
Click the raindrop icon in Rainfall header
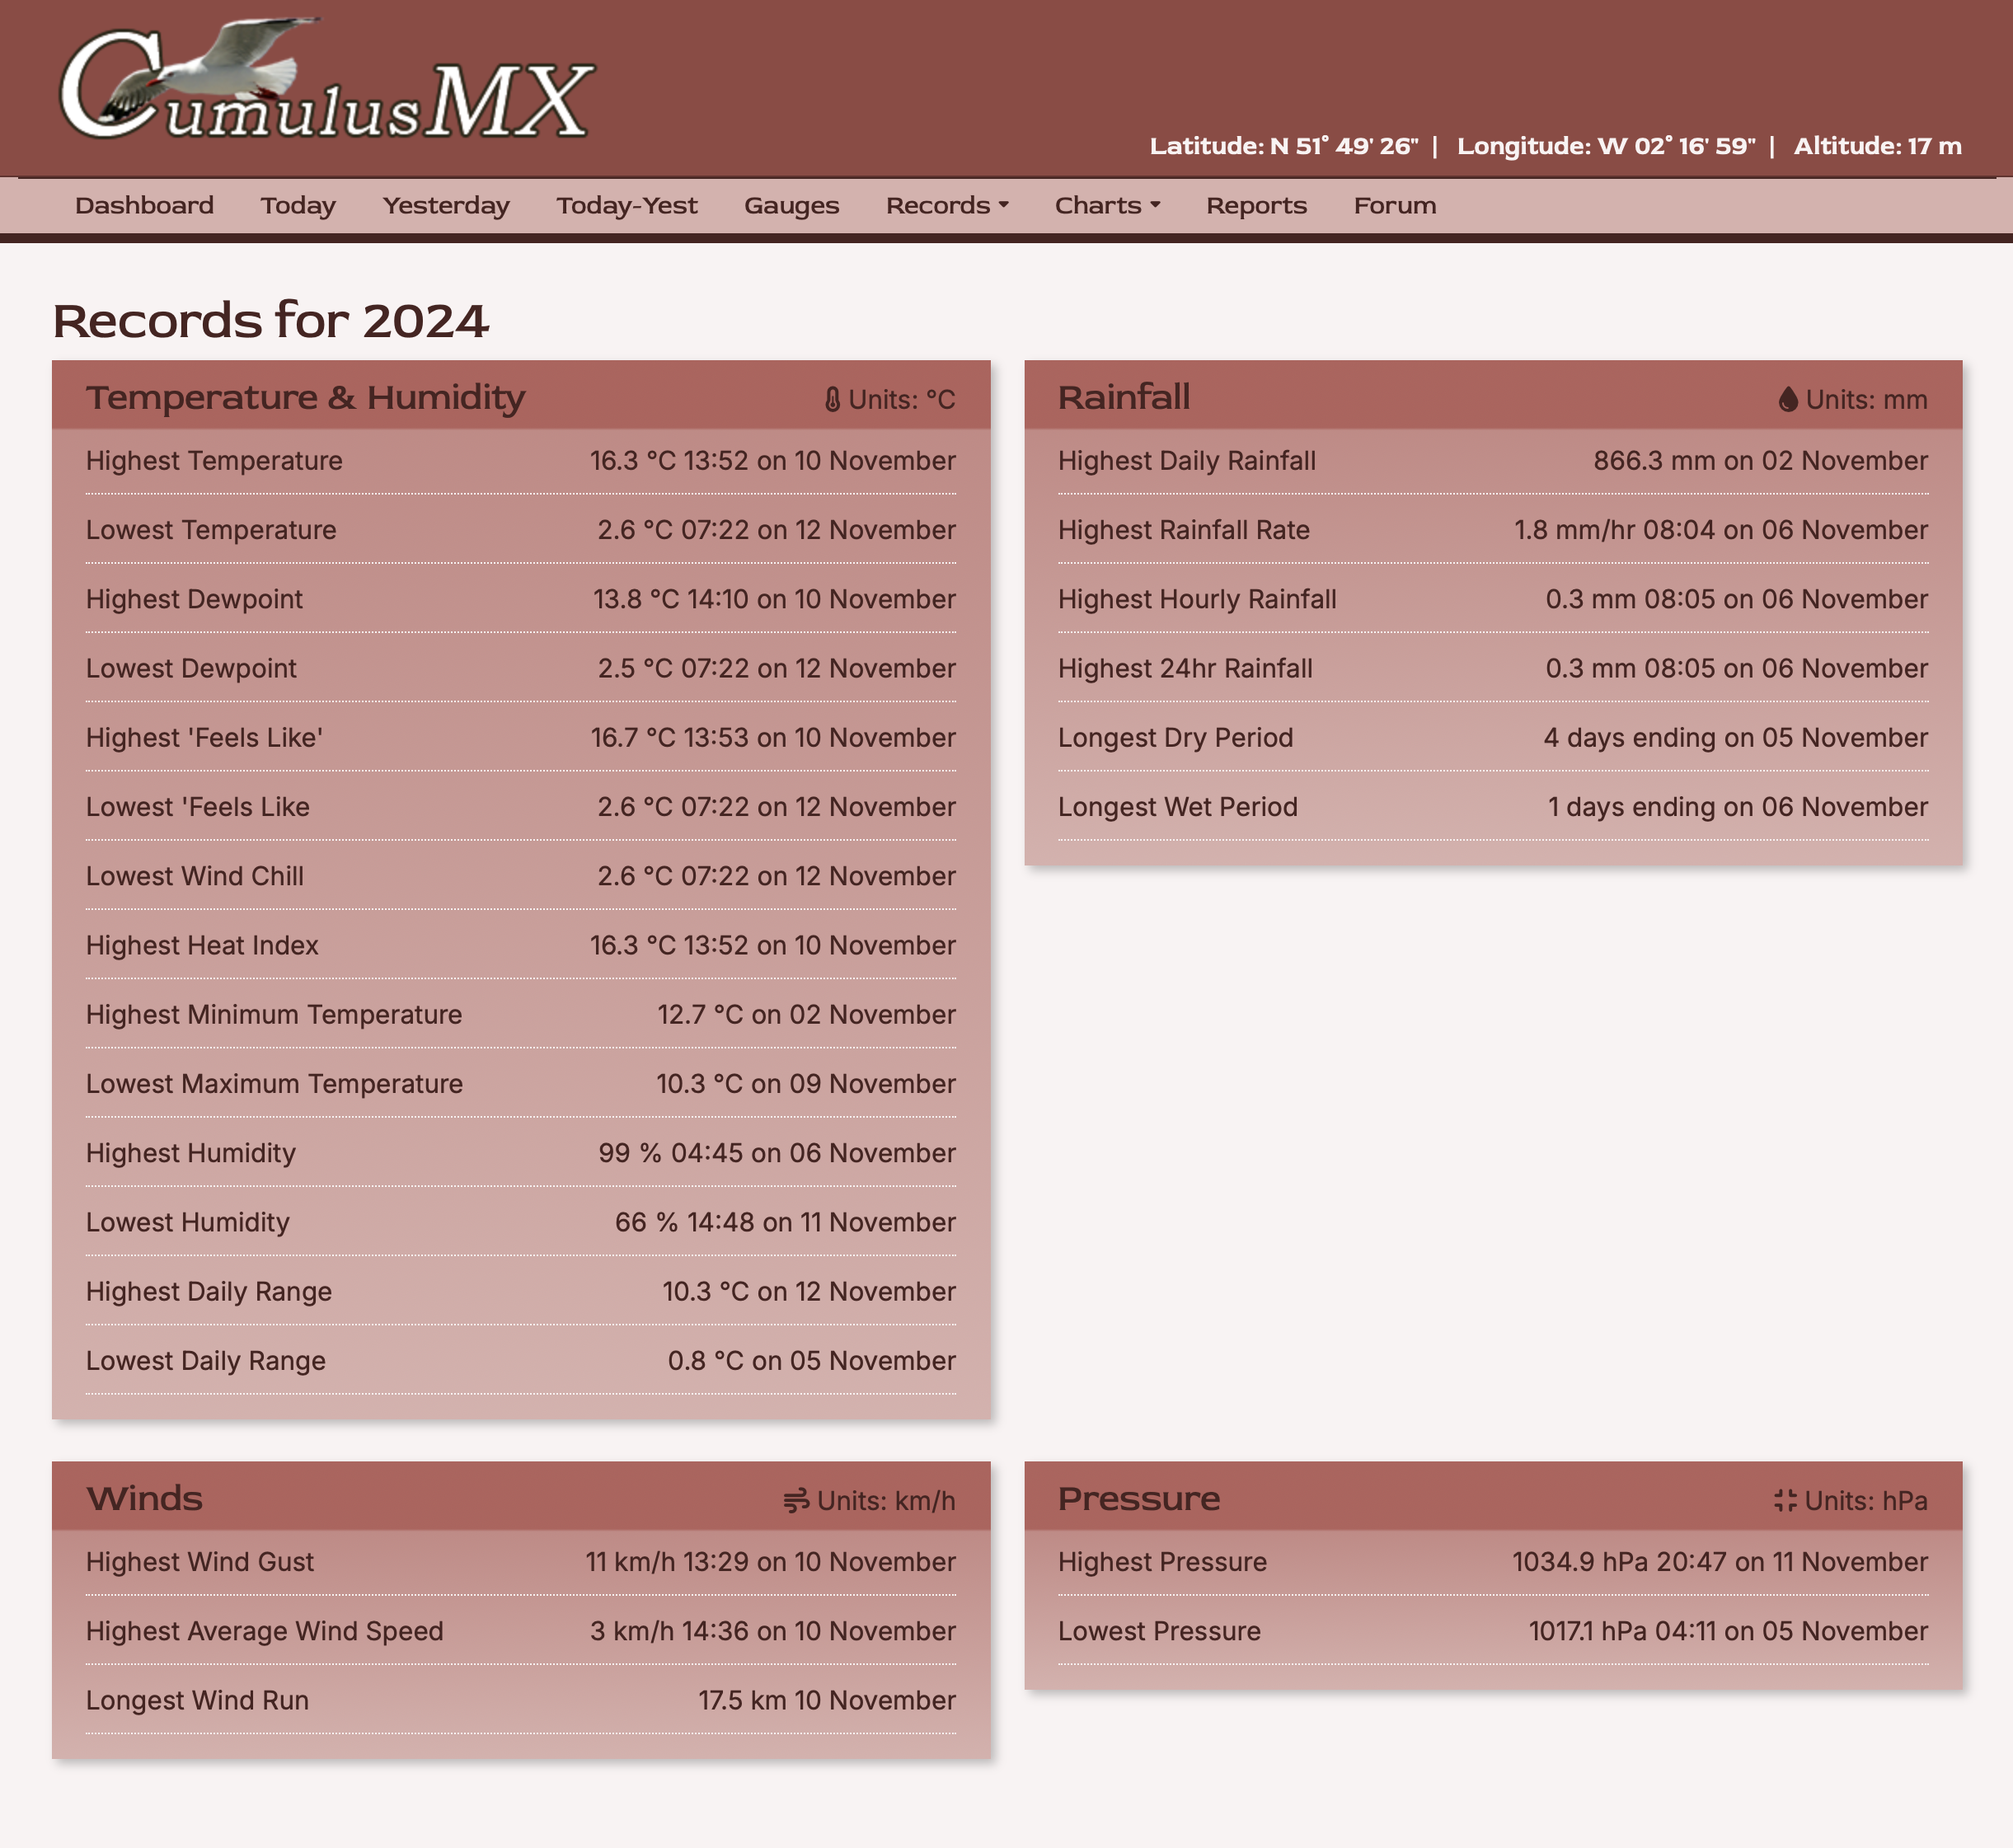1788,400
